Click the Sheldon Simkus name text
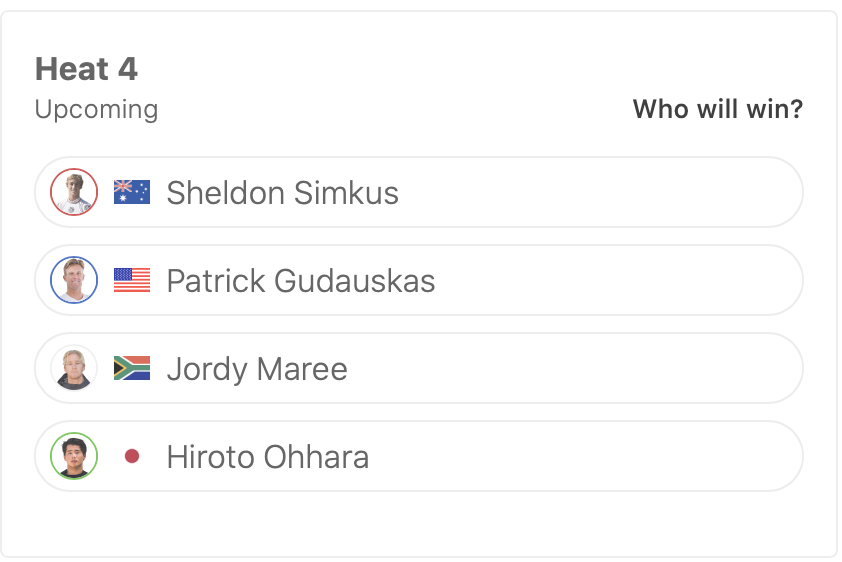Image resolution: width=842 pixels, height=562 pixels. click(282, 192)
